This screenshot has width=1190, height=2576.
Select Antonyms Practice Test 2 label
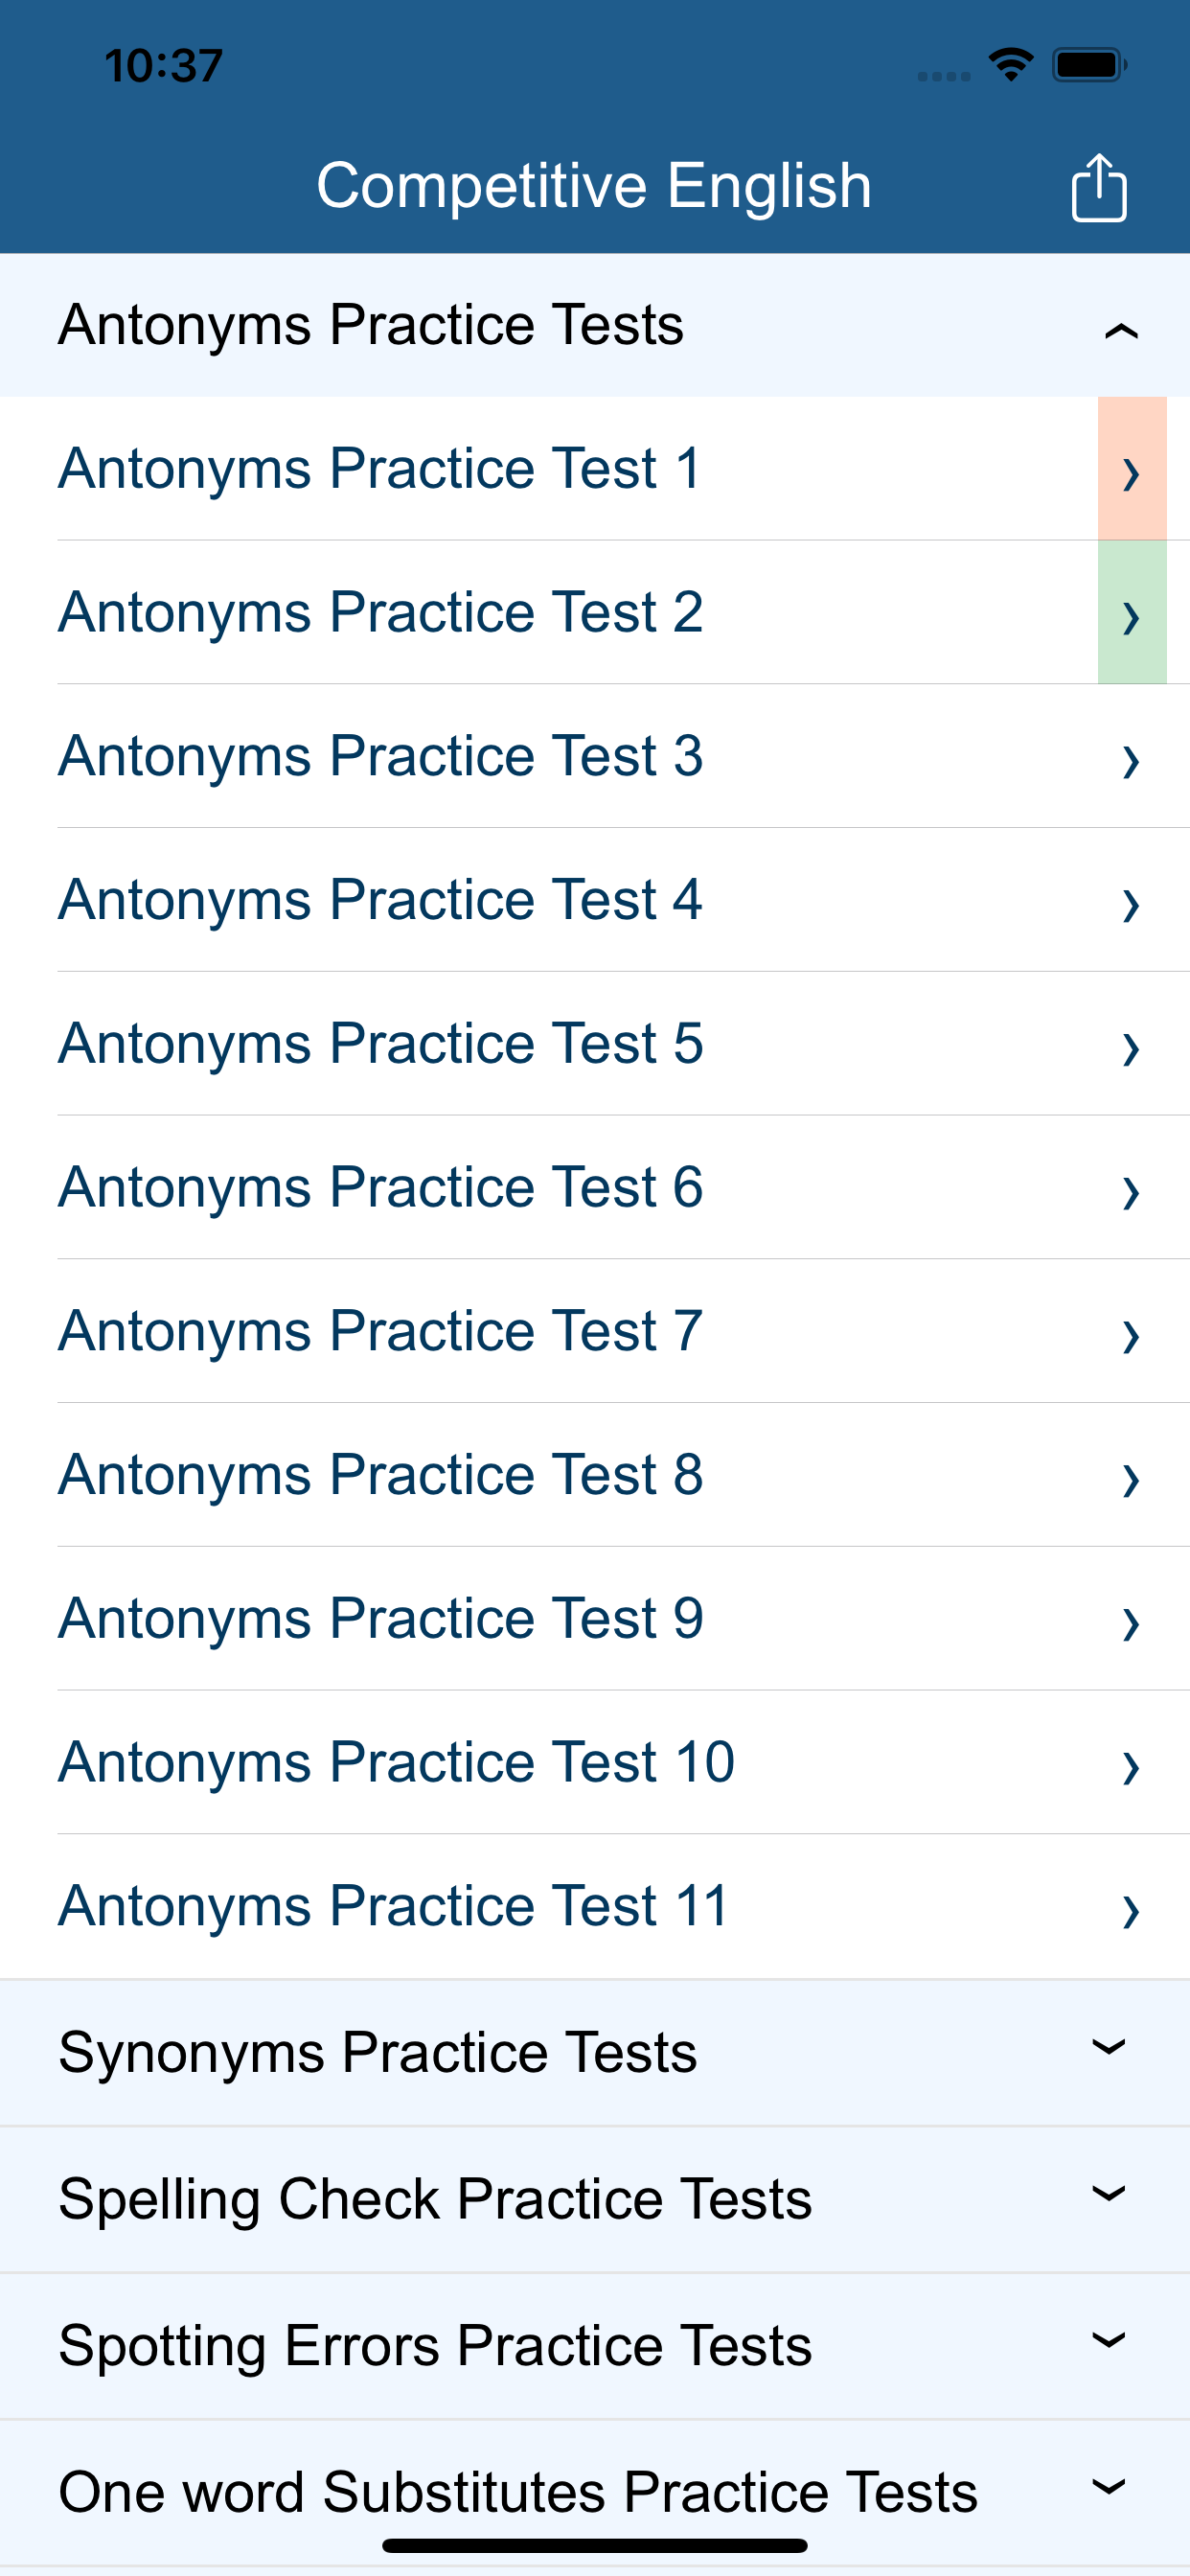(380, 612)
